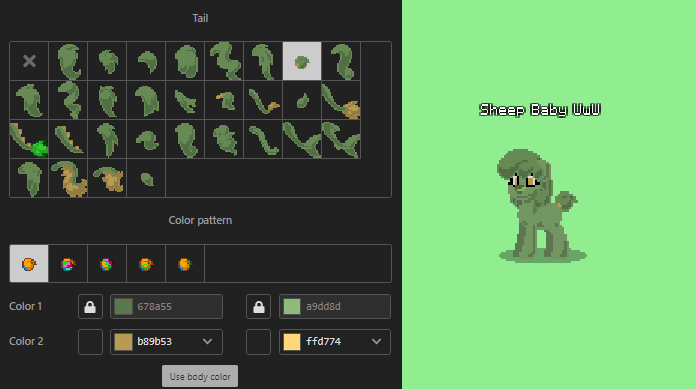
Task: Click the ffd774 yellow color swatch
Action: [292, 341]
